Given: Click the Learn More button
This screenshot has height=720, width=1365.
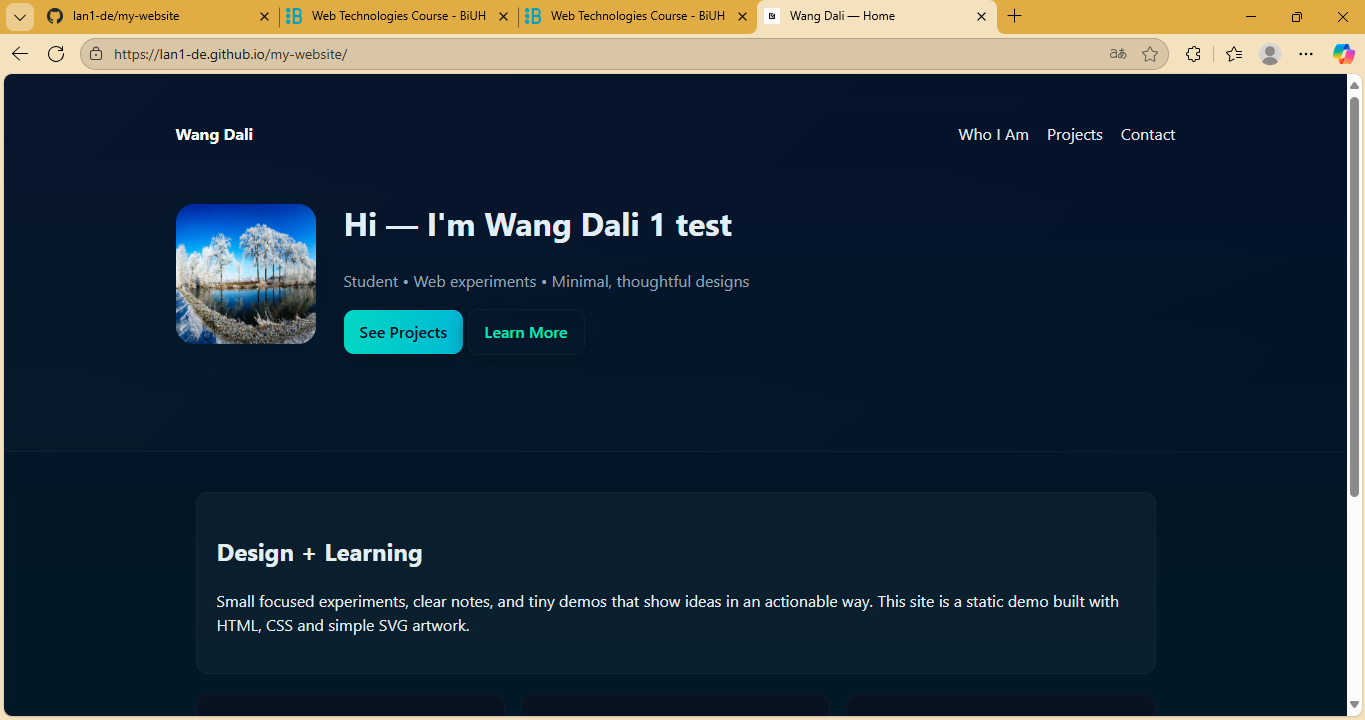Looking at the screenshot, I should click(x=526, y=332).
